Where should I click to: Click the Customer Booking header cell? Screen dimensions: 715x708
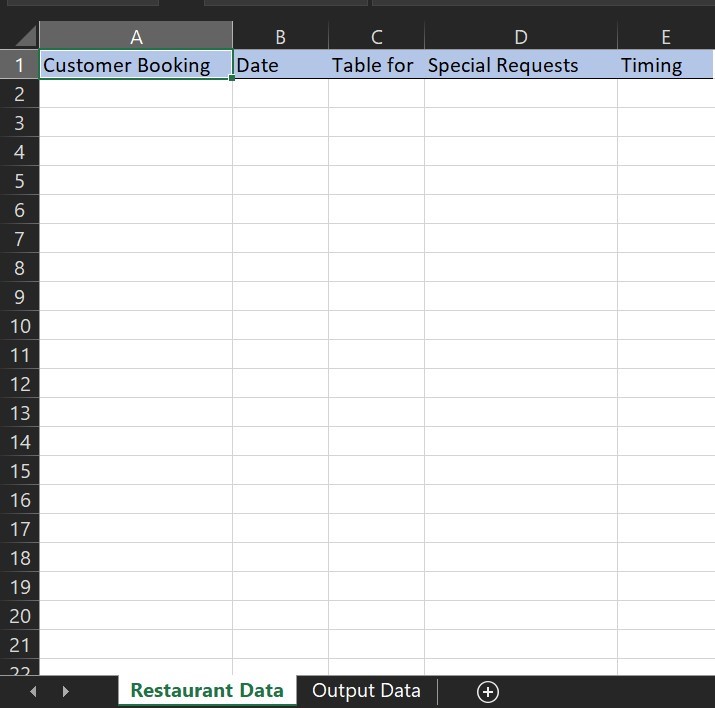click(136, 65)
